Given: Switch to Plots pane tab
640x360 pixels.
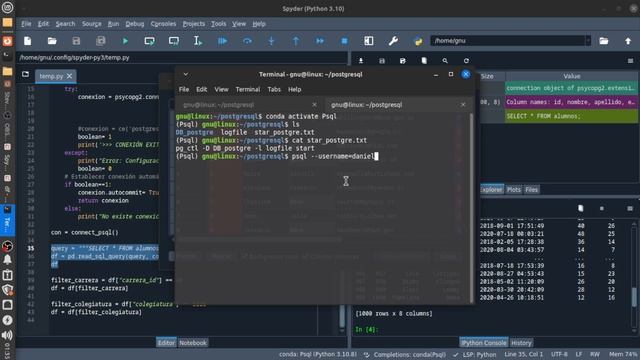Looking at the screenshot, I should 513,189.
